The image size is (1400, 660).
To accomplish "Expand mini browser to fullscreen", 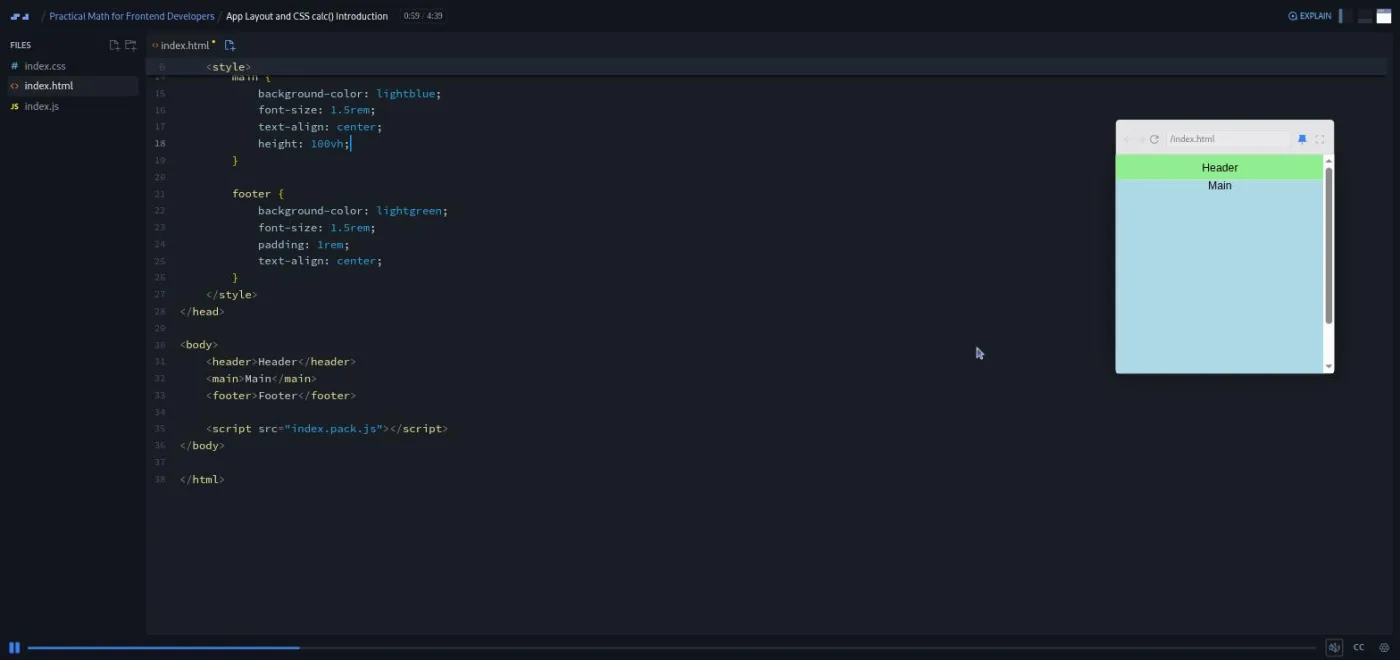I will point(1319,139).
